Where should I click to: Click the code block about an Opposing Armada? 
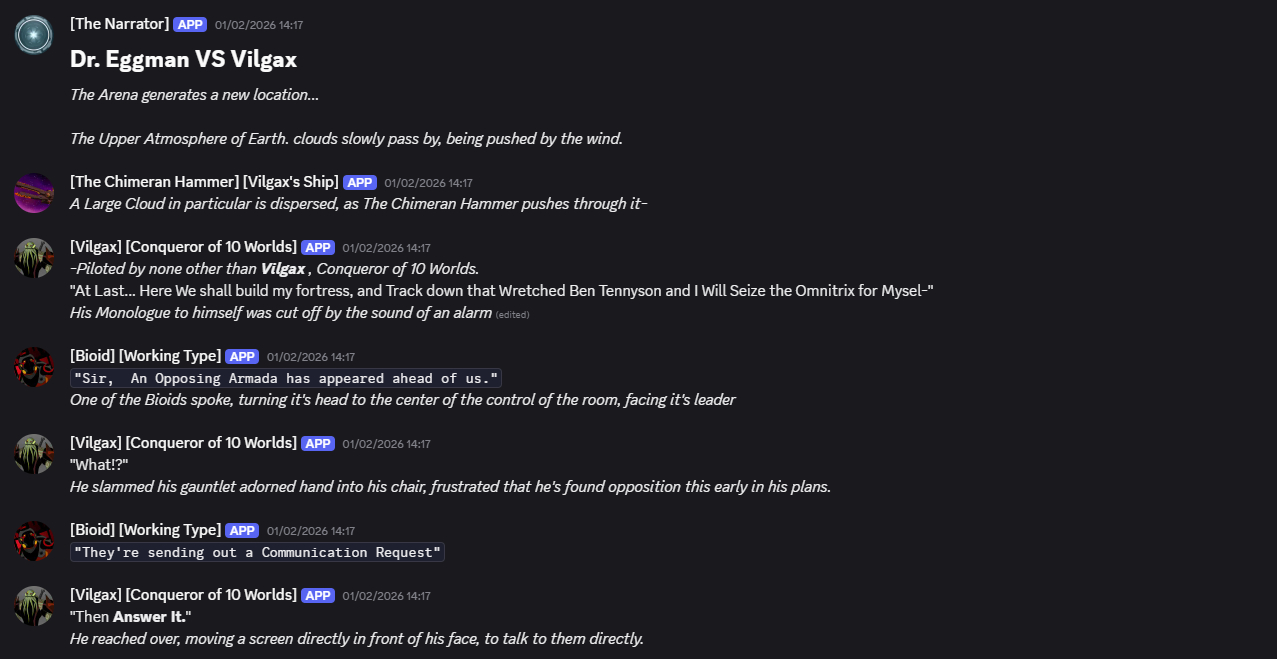point(285,378)
